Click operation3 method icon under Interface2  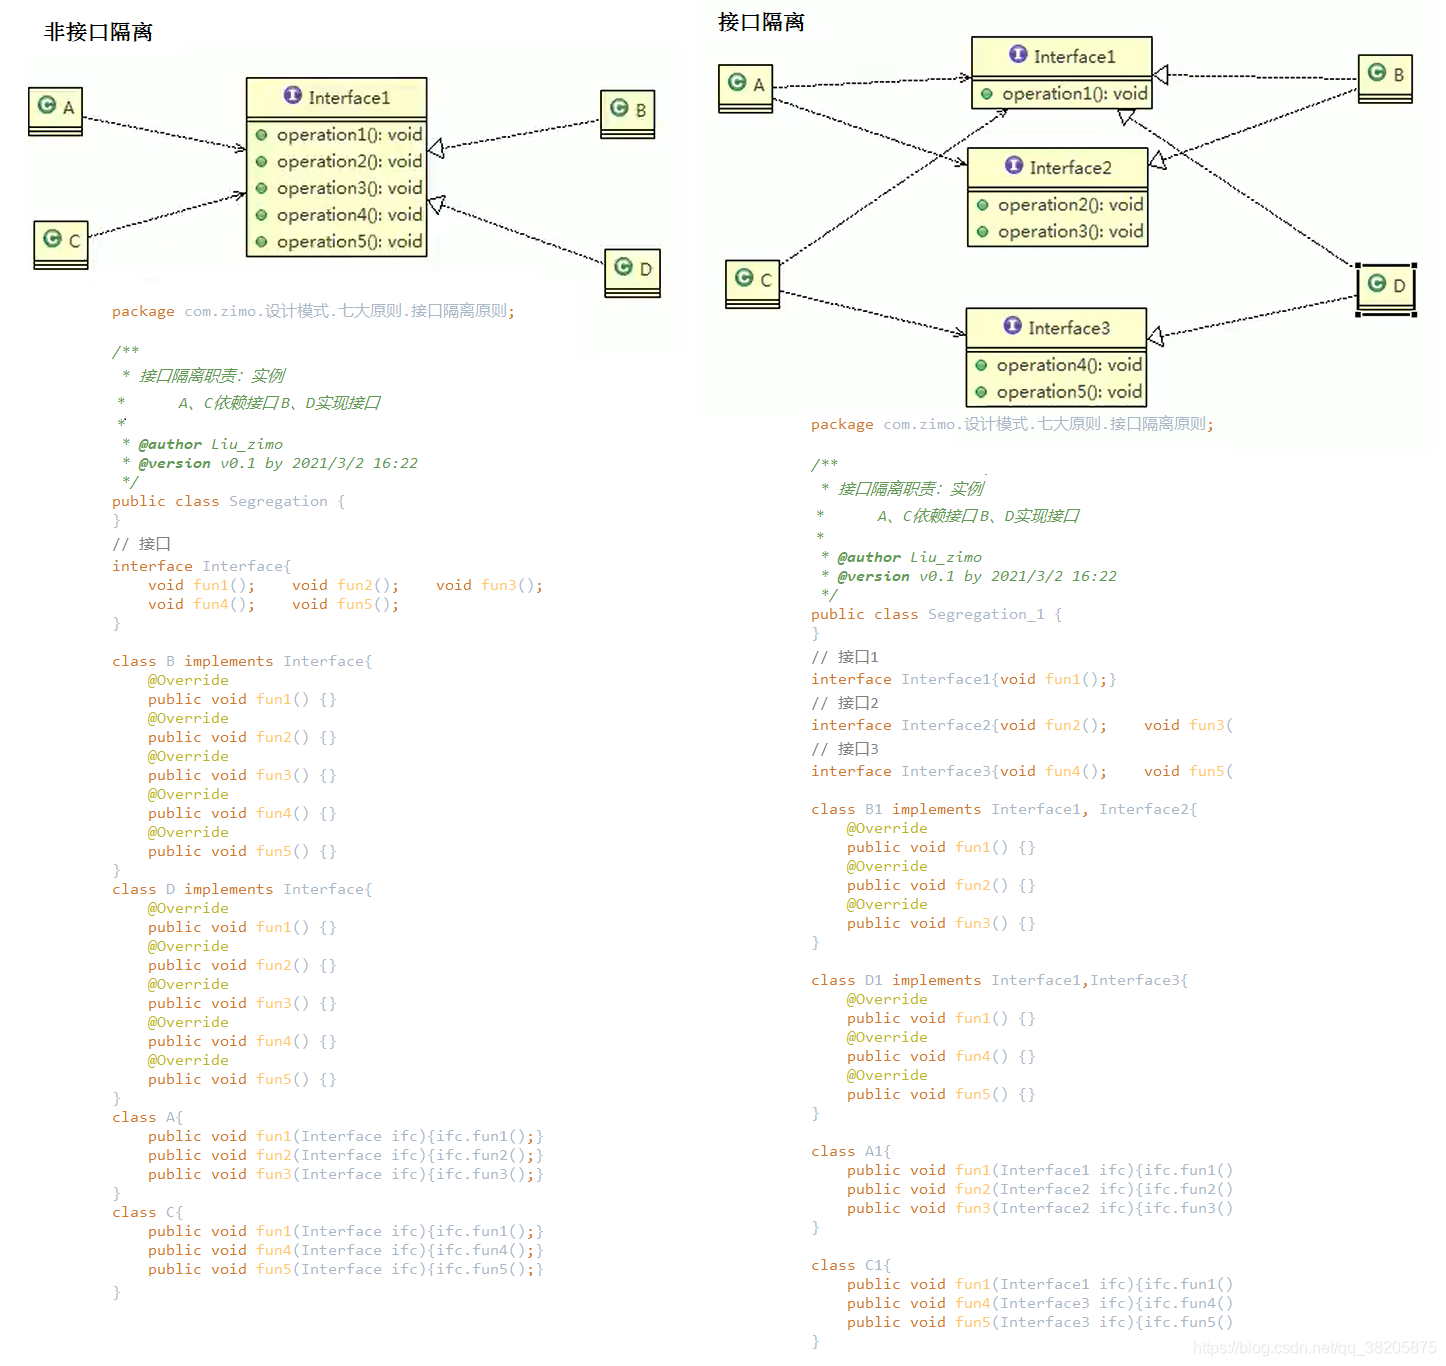(983, 232)
